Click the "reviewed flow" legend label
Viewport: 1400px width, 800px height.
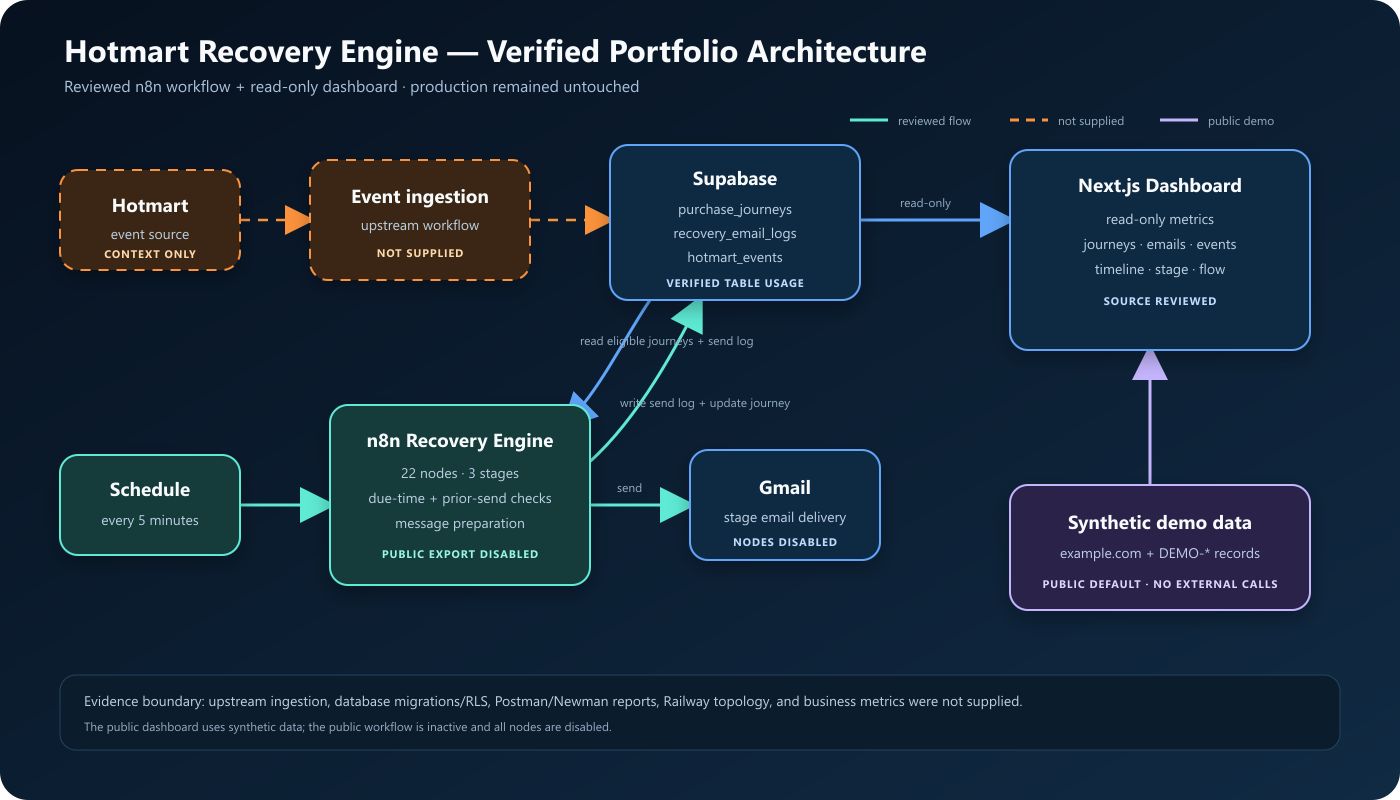point(934,121)
